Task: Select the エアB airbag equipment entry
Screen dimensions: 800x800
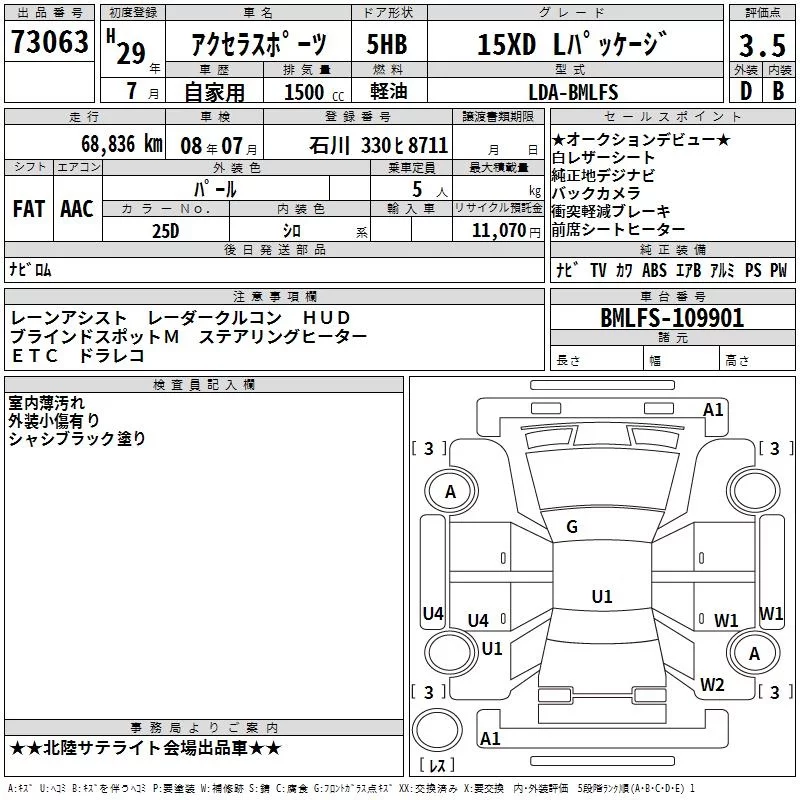Action: point(688,270)
